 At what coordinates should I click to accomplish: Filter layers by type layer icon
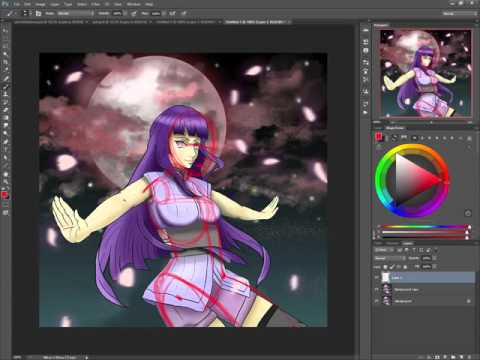point(414,250)
